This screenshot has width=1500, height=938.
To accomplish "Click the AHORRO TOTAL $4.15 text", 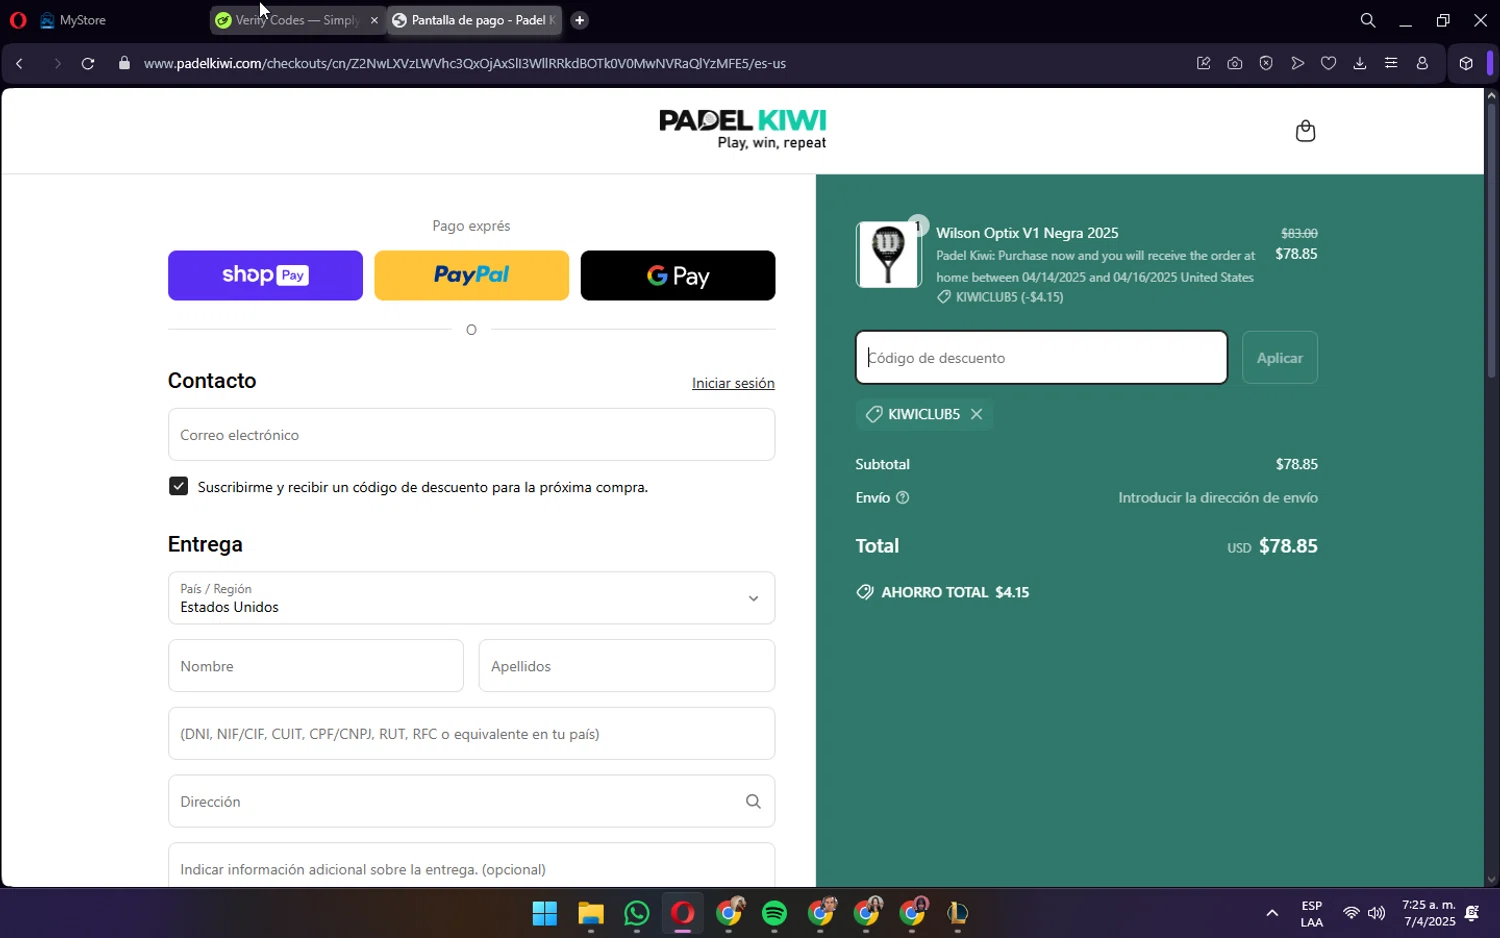I will click(x=955, y=592).
